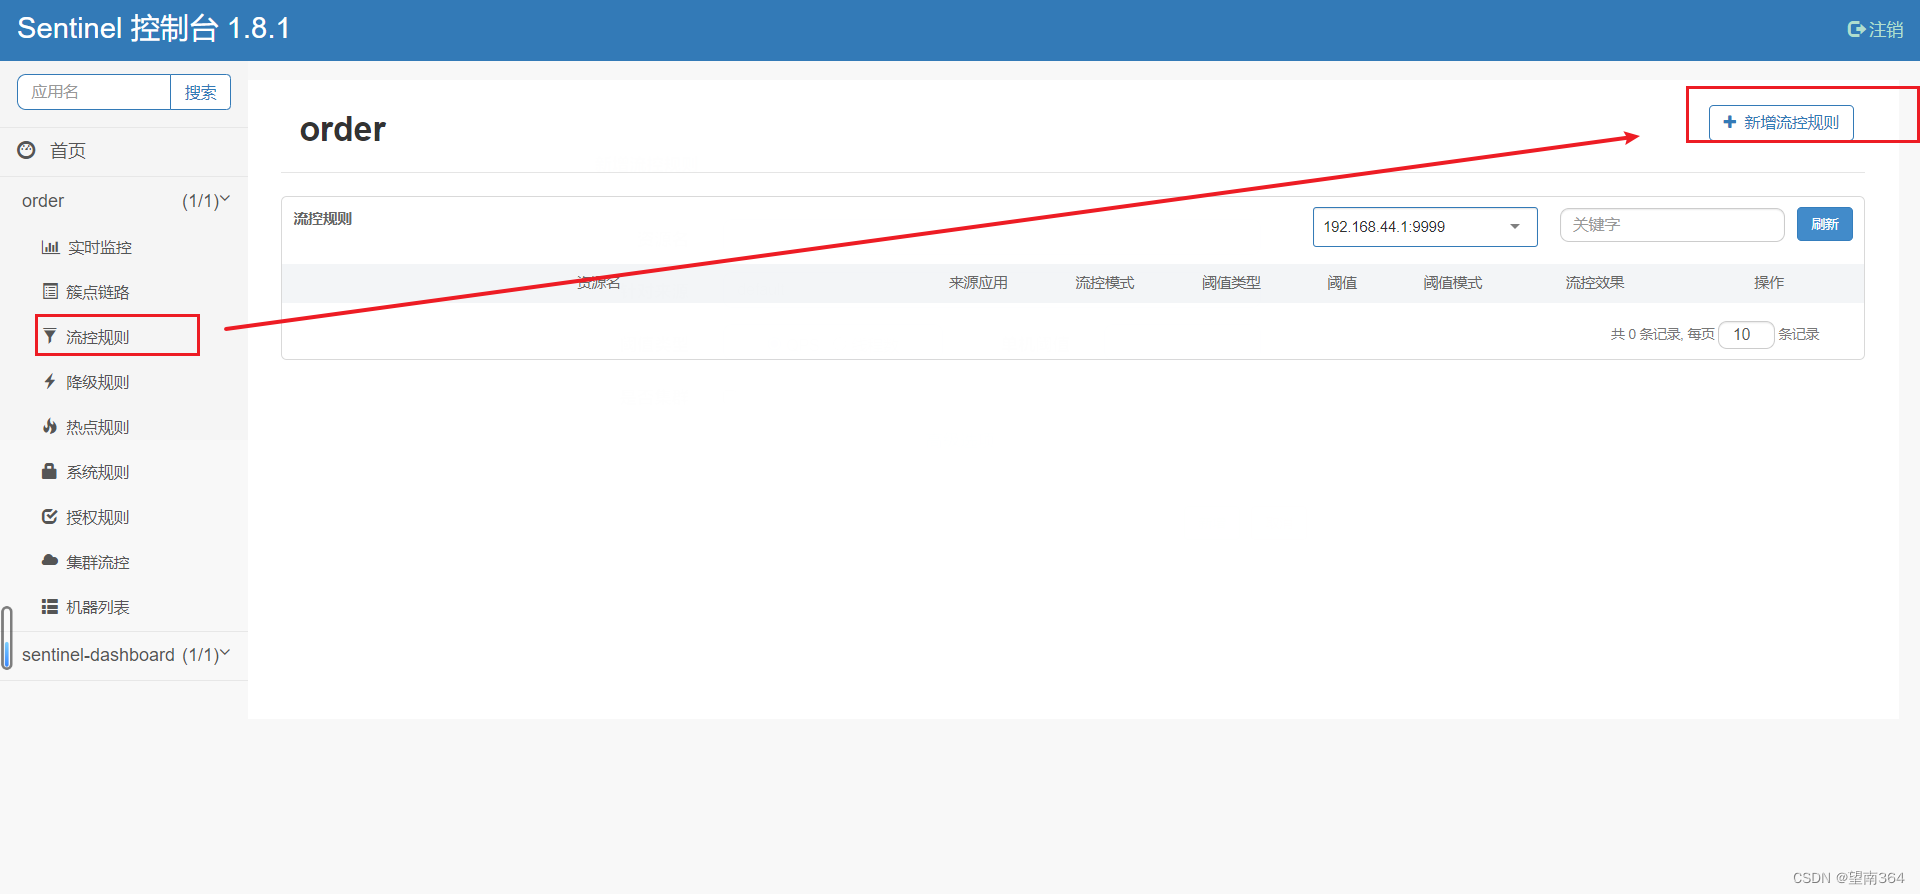Screen dimensions: 1920x894
Task: Click the 流控效果 column header
Action: [x=1595, y=283]
